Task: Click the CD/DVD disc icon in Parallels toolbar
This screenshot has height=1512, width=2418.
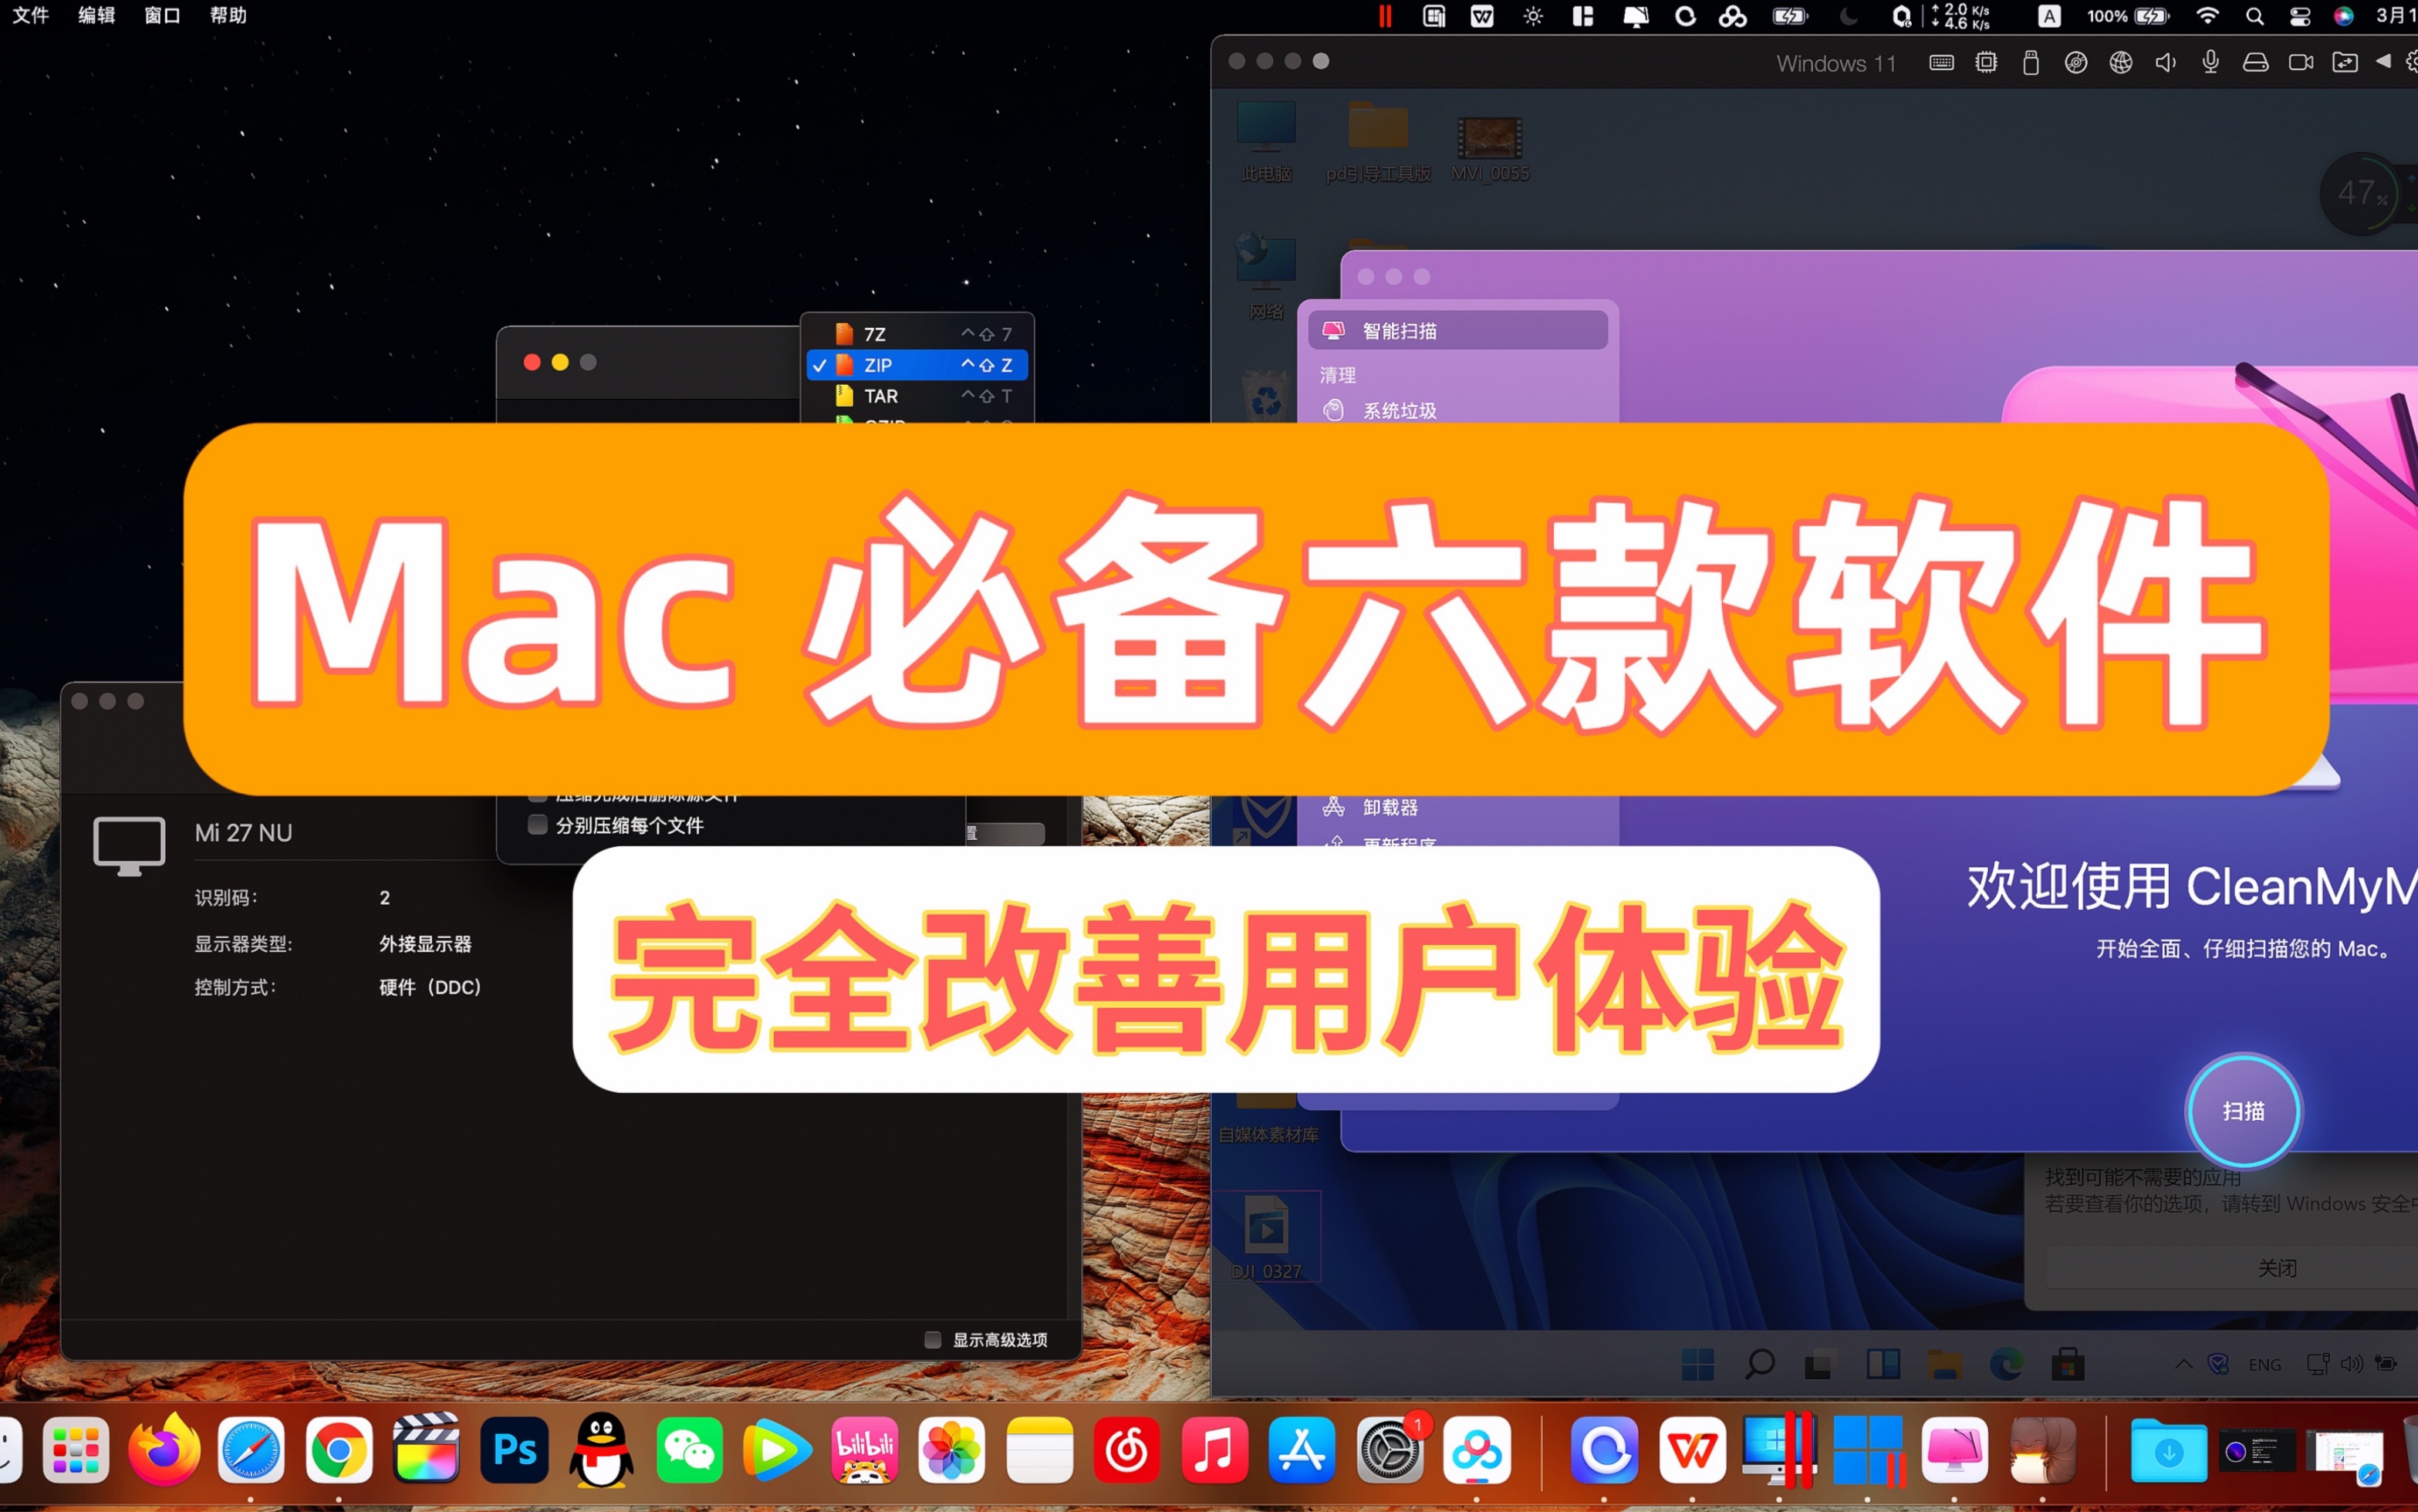Action: coord(2075,63)
